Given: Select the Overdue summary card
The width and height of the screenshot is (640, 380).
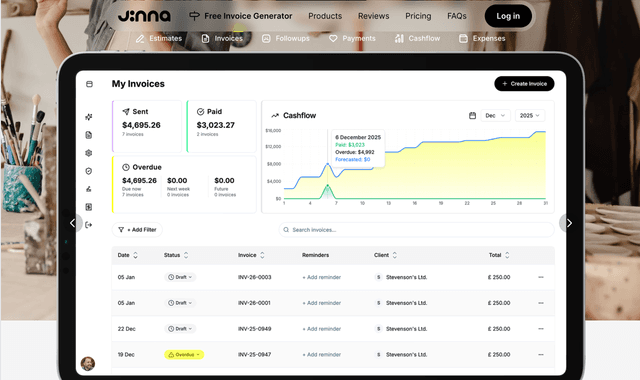Looking at the screenshot, I should click(184, 184).
